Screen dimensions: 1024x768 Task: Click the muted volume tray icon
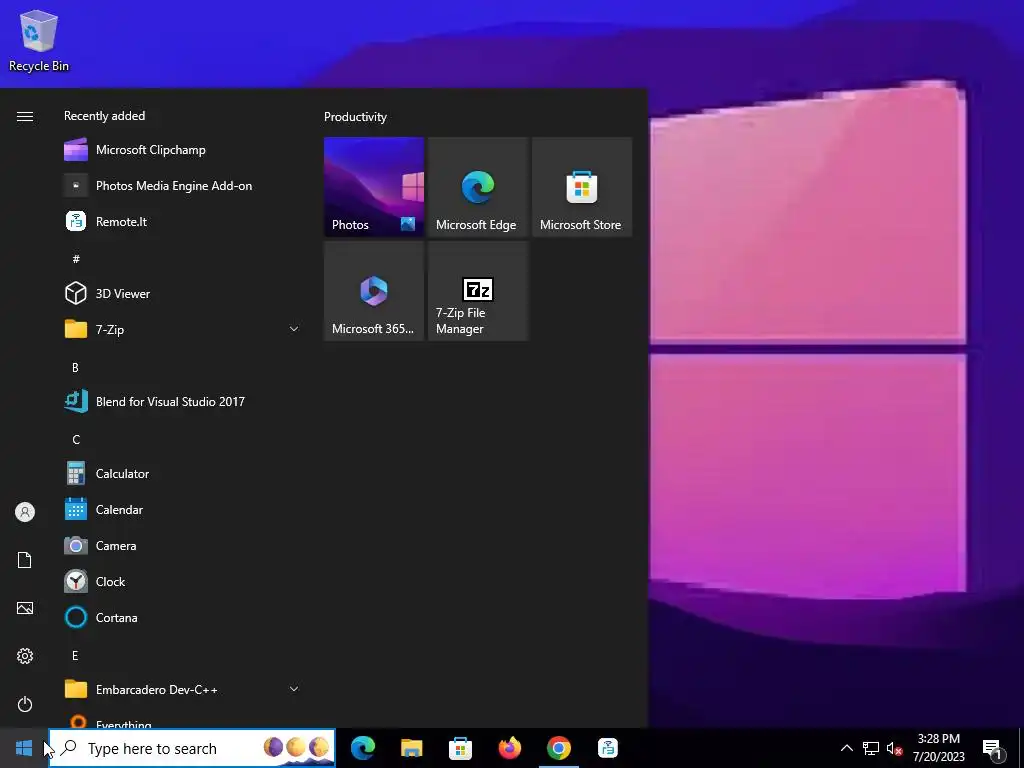pyautogui.click(x=894, y=748)
